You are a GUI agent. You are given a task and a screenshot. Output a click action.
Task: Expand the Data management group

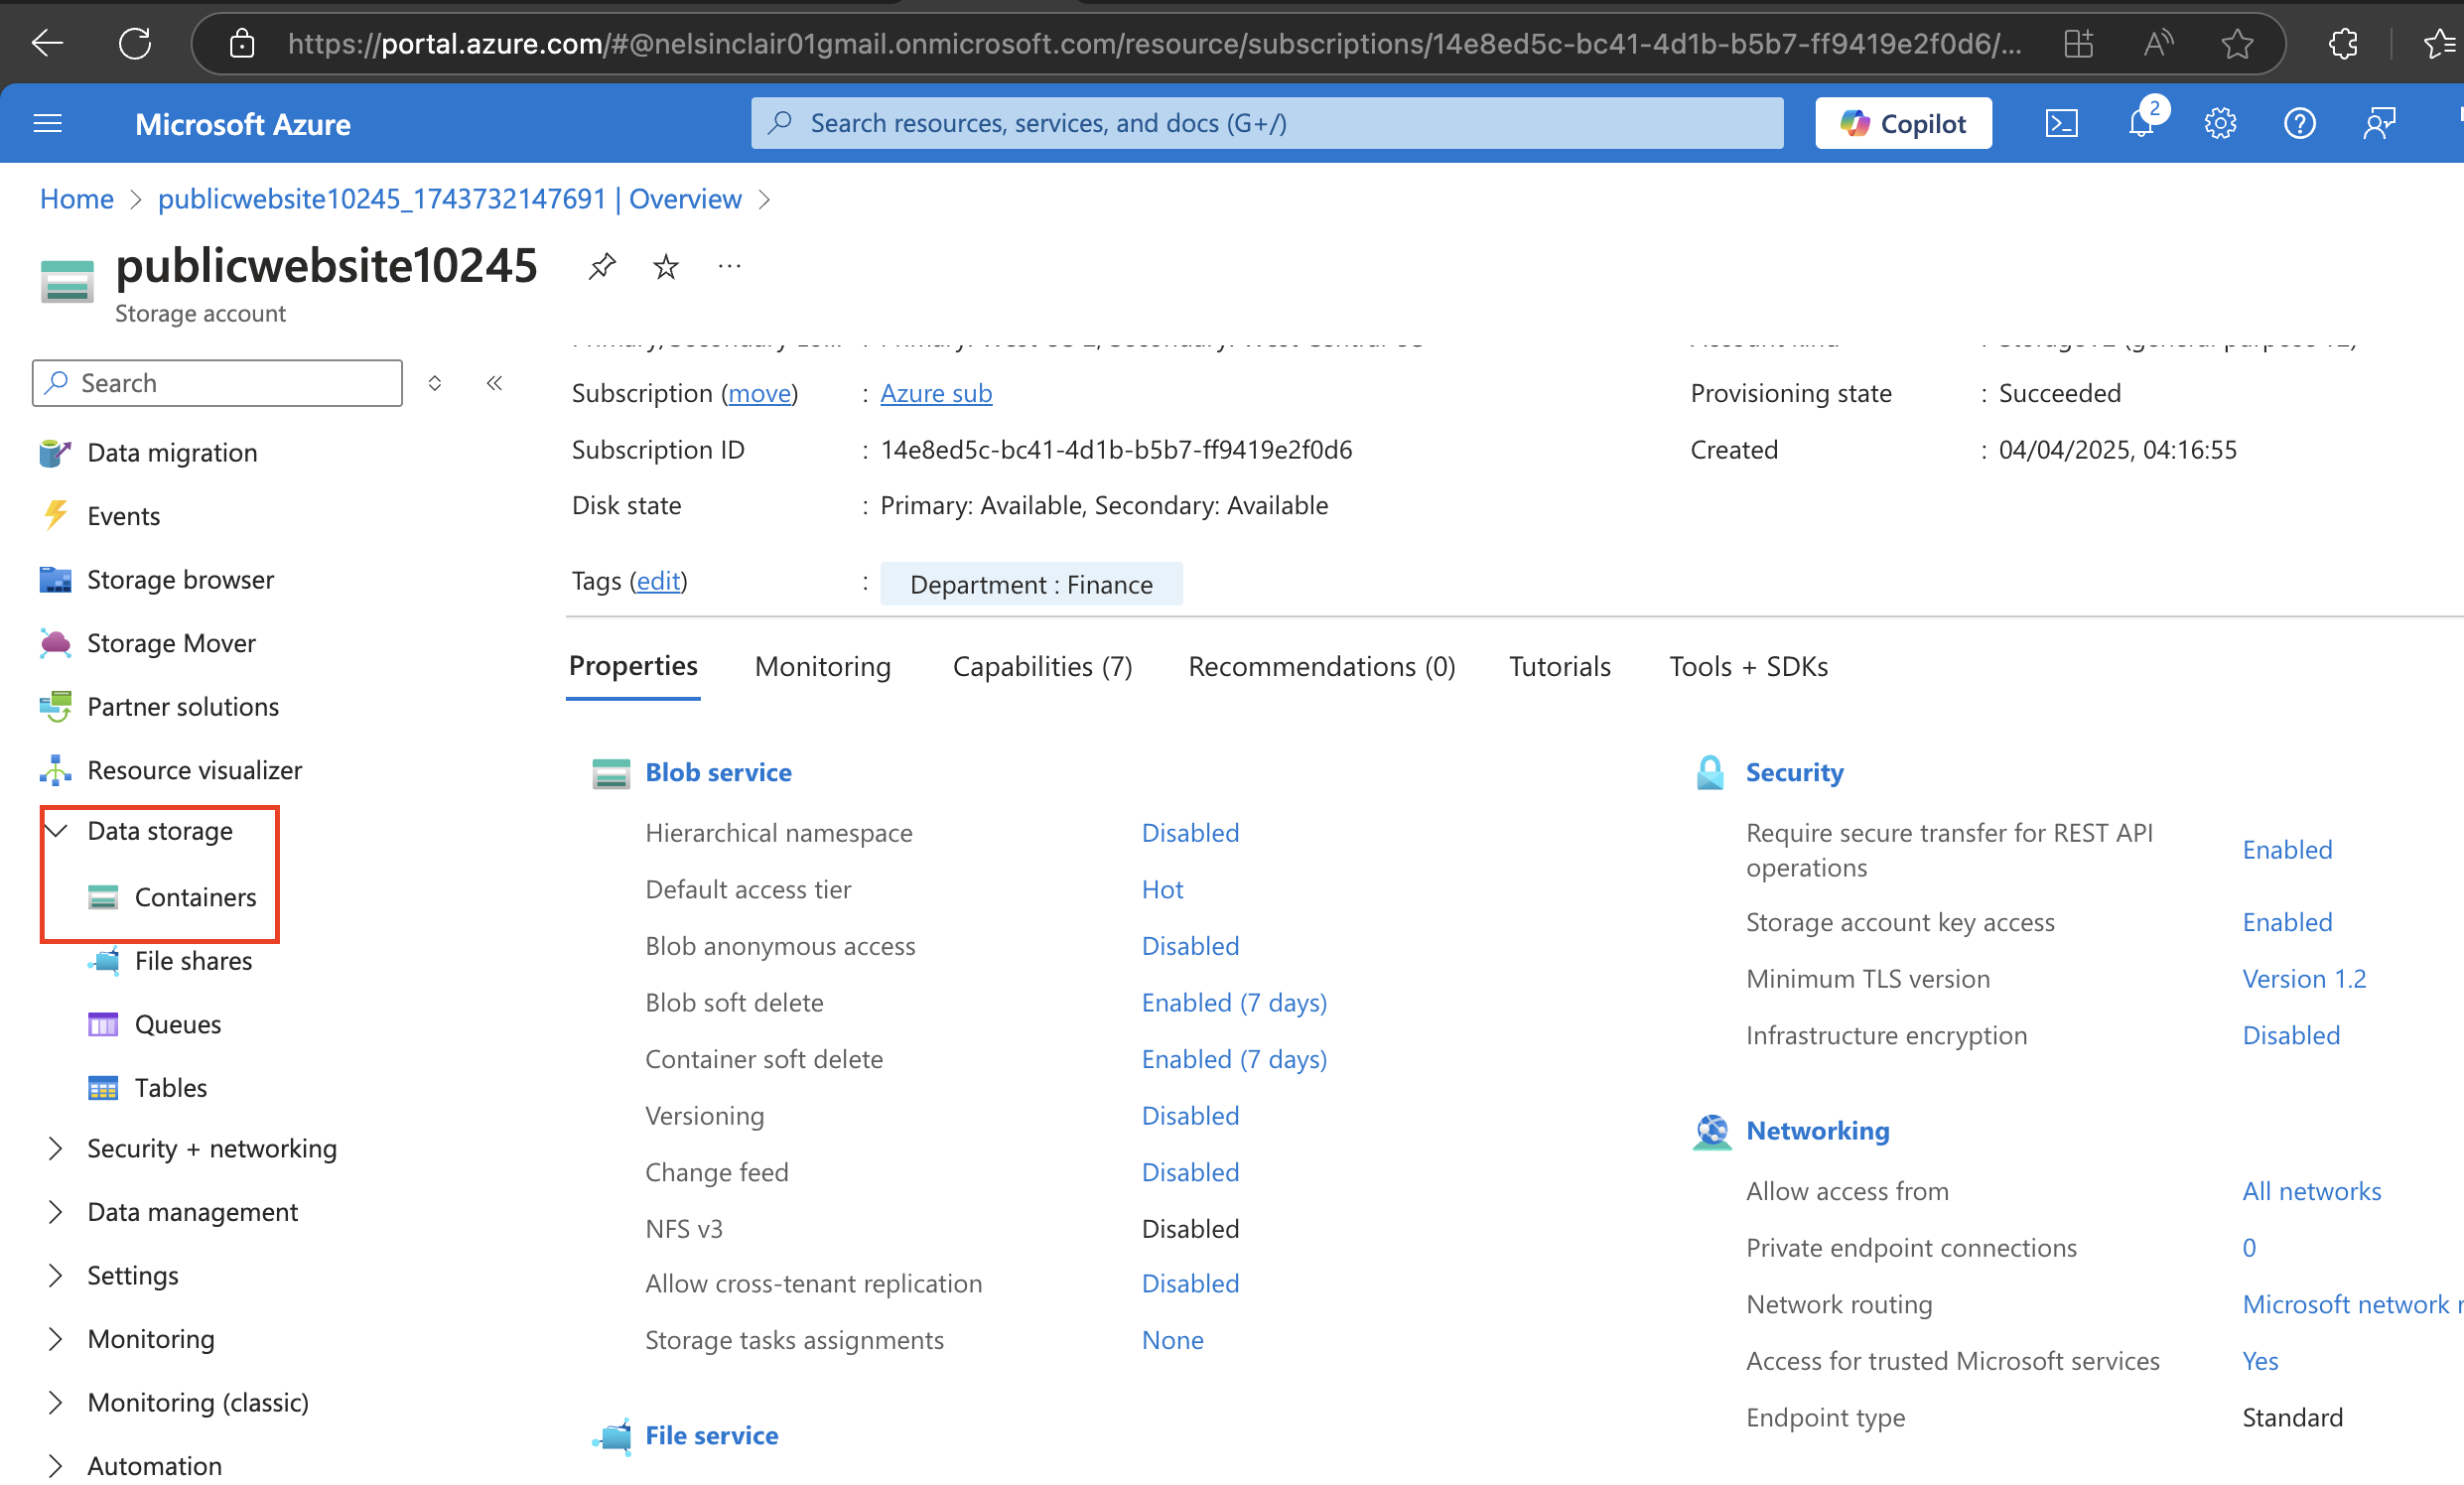pyautogui.click(x=192, y=1212)
